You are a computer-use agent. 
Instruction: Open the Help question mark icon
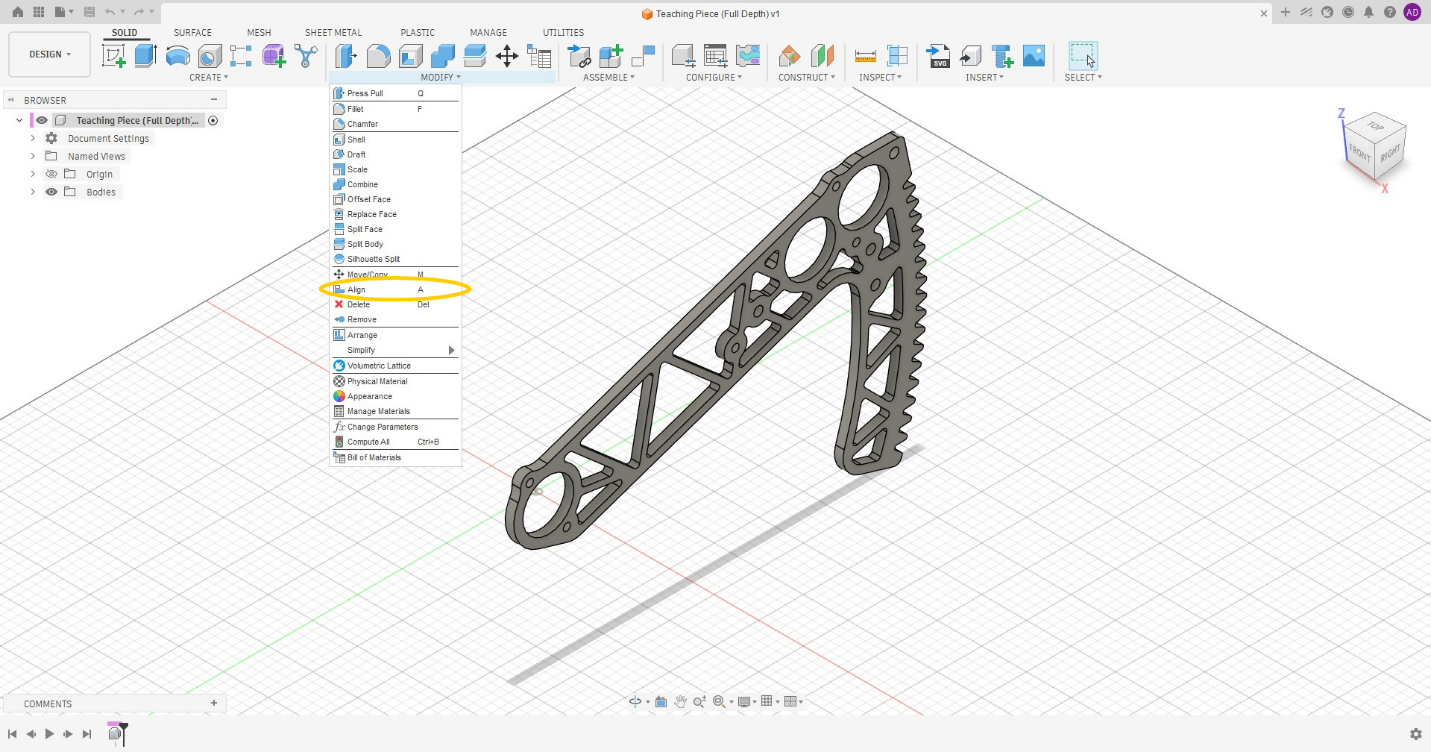[1390, 12]
